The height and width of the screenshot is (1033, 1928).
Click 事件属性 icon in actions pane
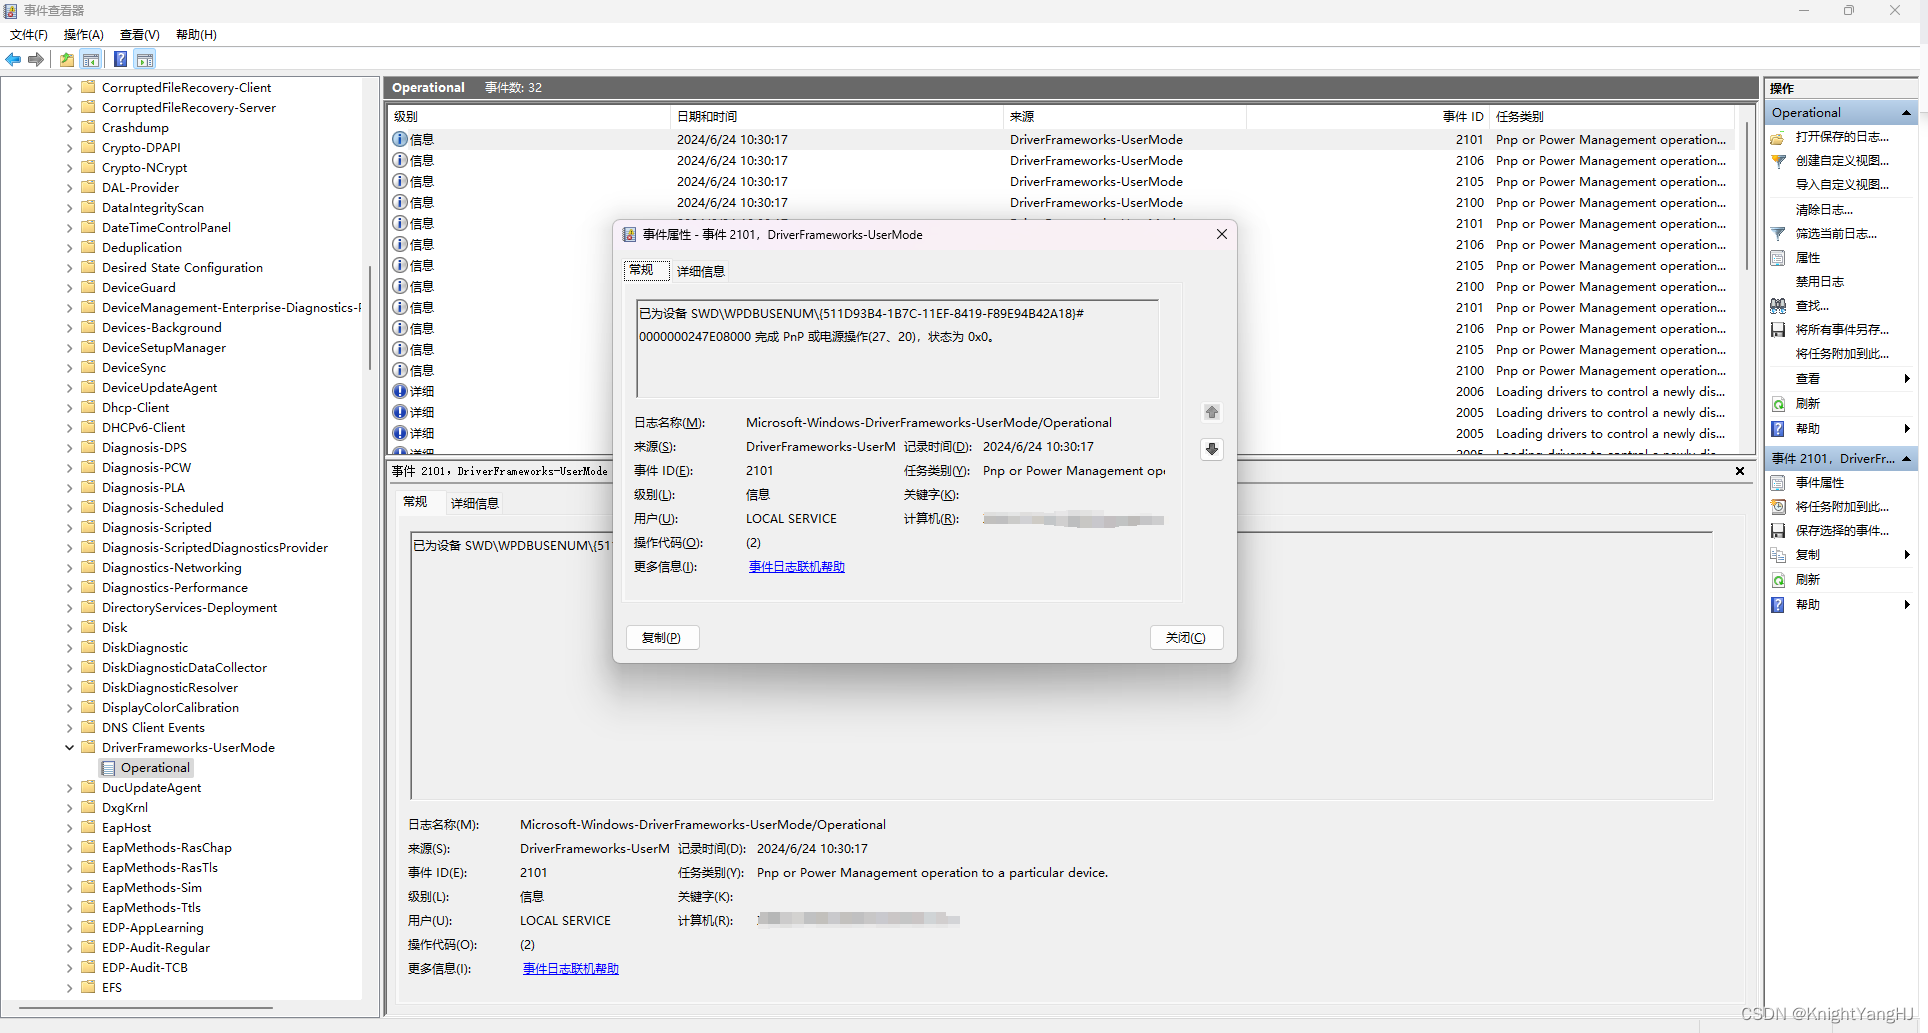click(x=1778, y=483)
